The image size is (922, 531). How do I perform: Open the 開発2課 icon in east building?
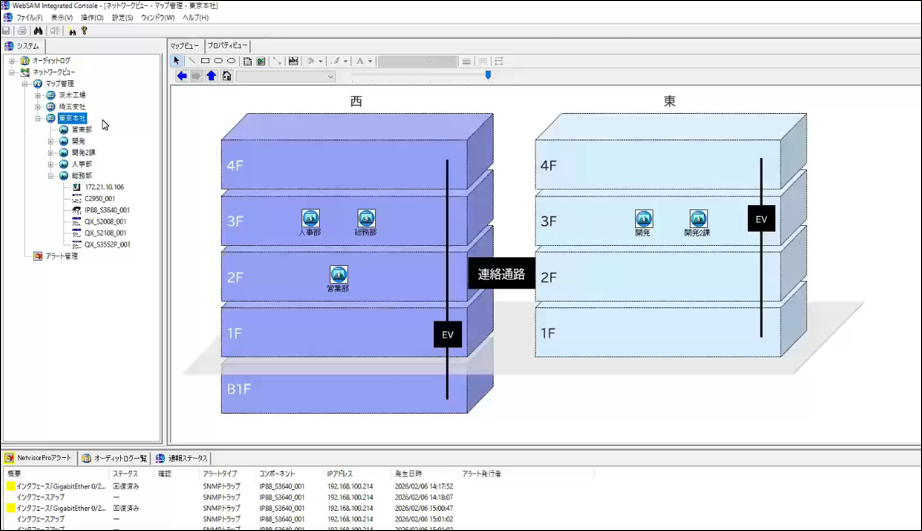pos(698,219)
